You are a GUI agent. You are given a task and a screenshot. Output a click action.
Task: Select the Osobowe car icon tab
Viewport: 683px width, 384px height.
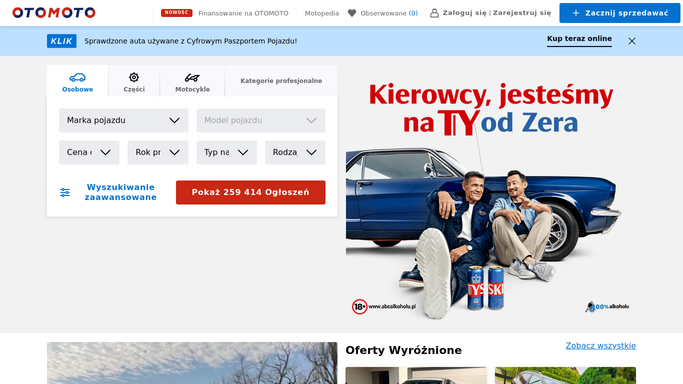coord(78,81)
